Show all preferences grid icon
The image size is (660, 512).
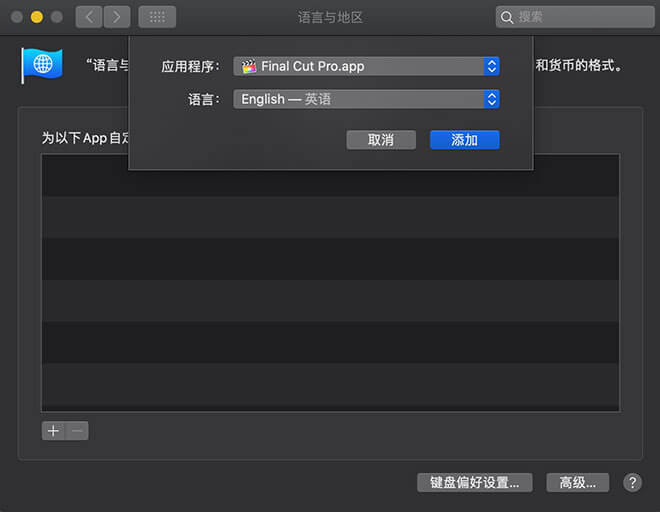157,17
